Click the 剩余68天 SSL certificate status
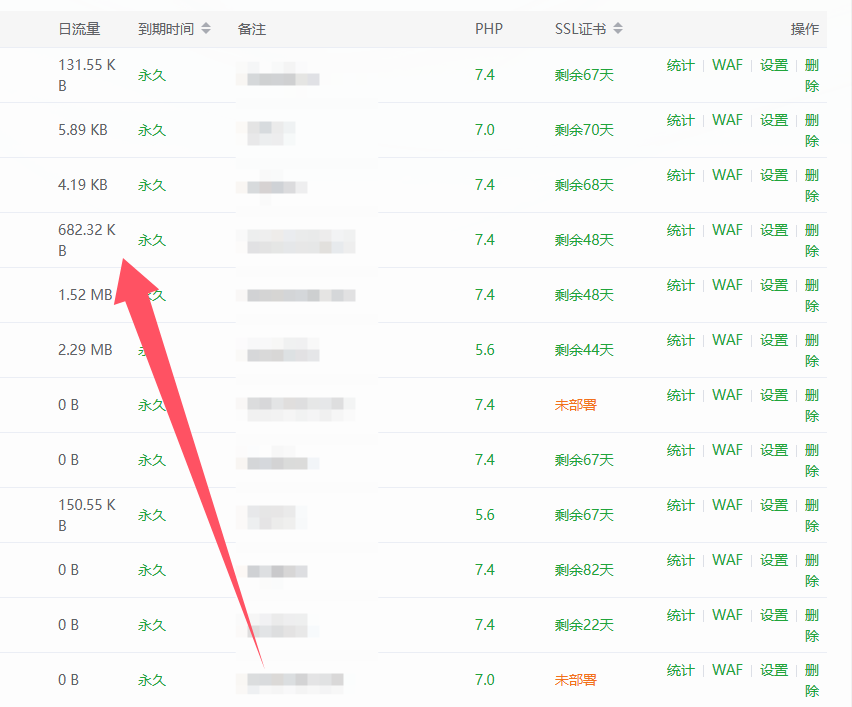The width and height of the screenshot is (852, 707). point(584,185)
